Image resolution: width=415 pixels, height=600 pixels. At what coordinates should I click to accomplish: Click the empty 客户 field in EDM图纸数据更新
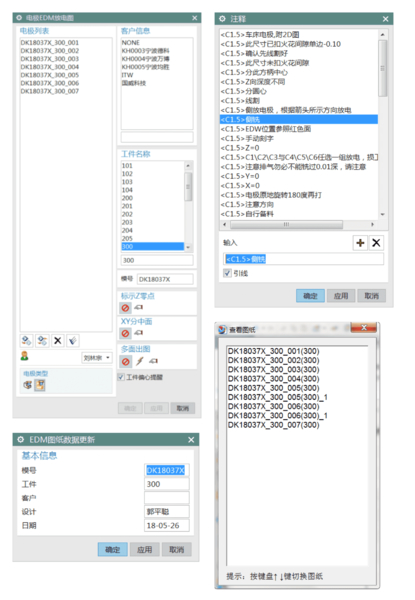pos(167,498)
